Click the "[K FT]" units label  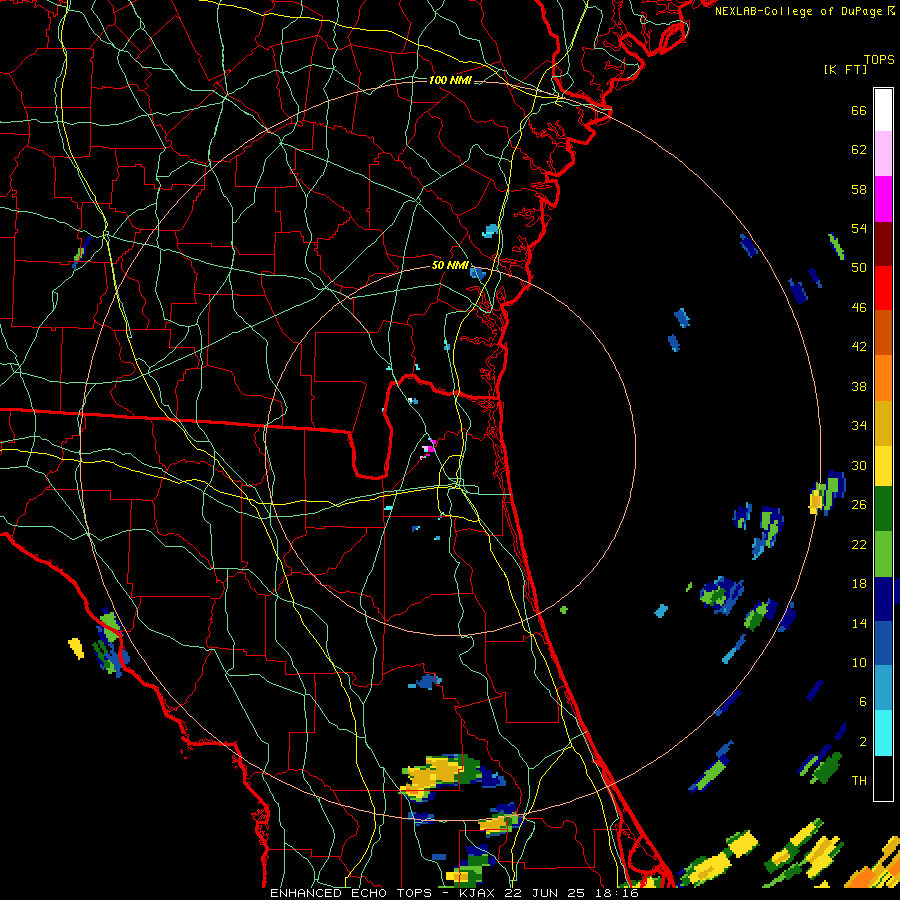pos(845,69)
